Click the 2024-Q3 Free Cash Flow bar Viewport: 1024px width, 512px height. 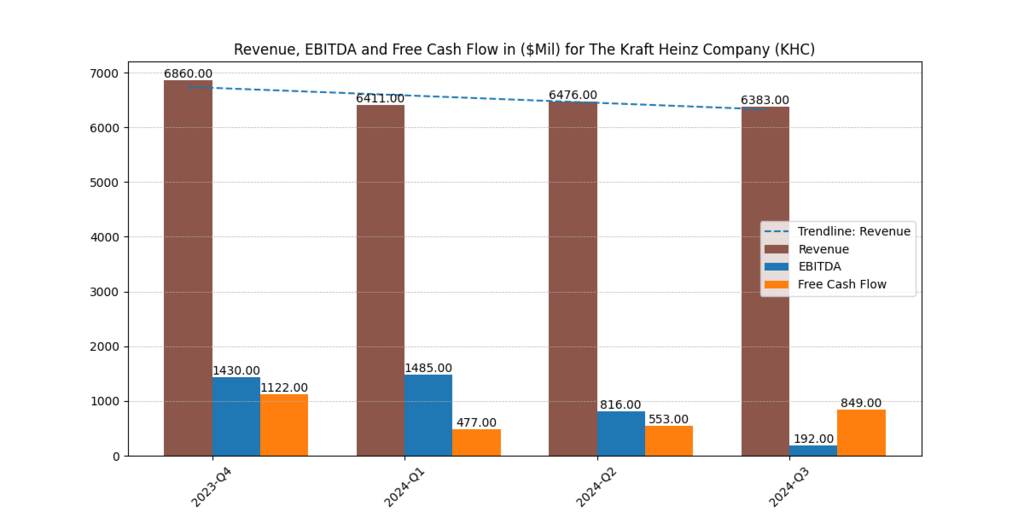click(861, 433)
